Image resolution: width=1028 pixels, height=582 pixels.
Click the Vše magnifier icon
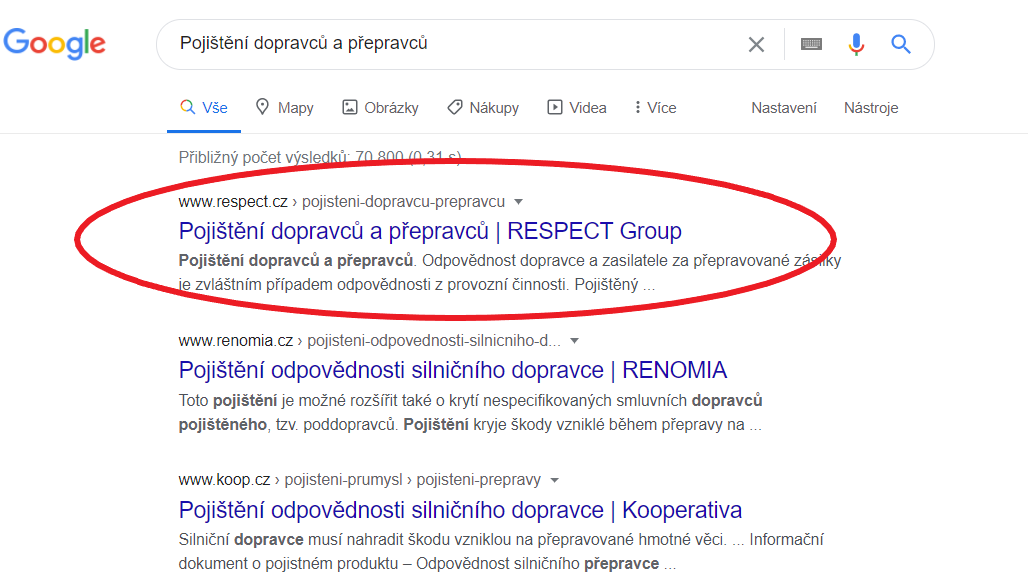(188, 107)
